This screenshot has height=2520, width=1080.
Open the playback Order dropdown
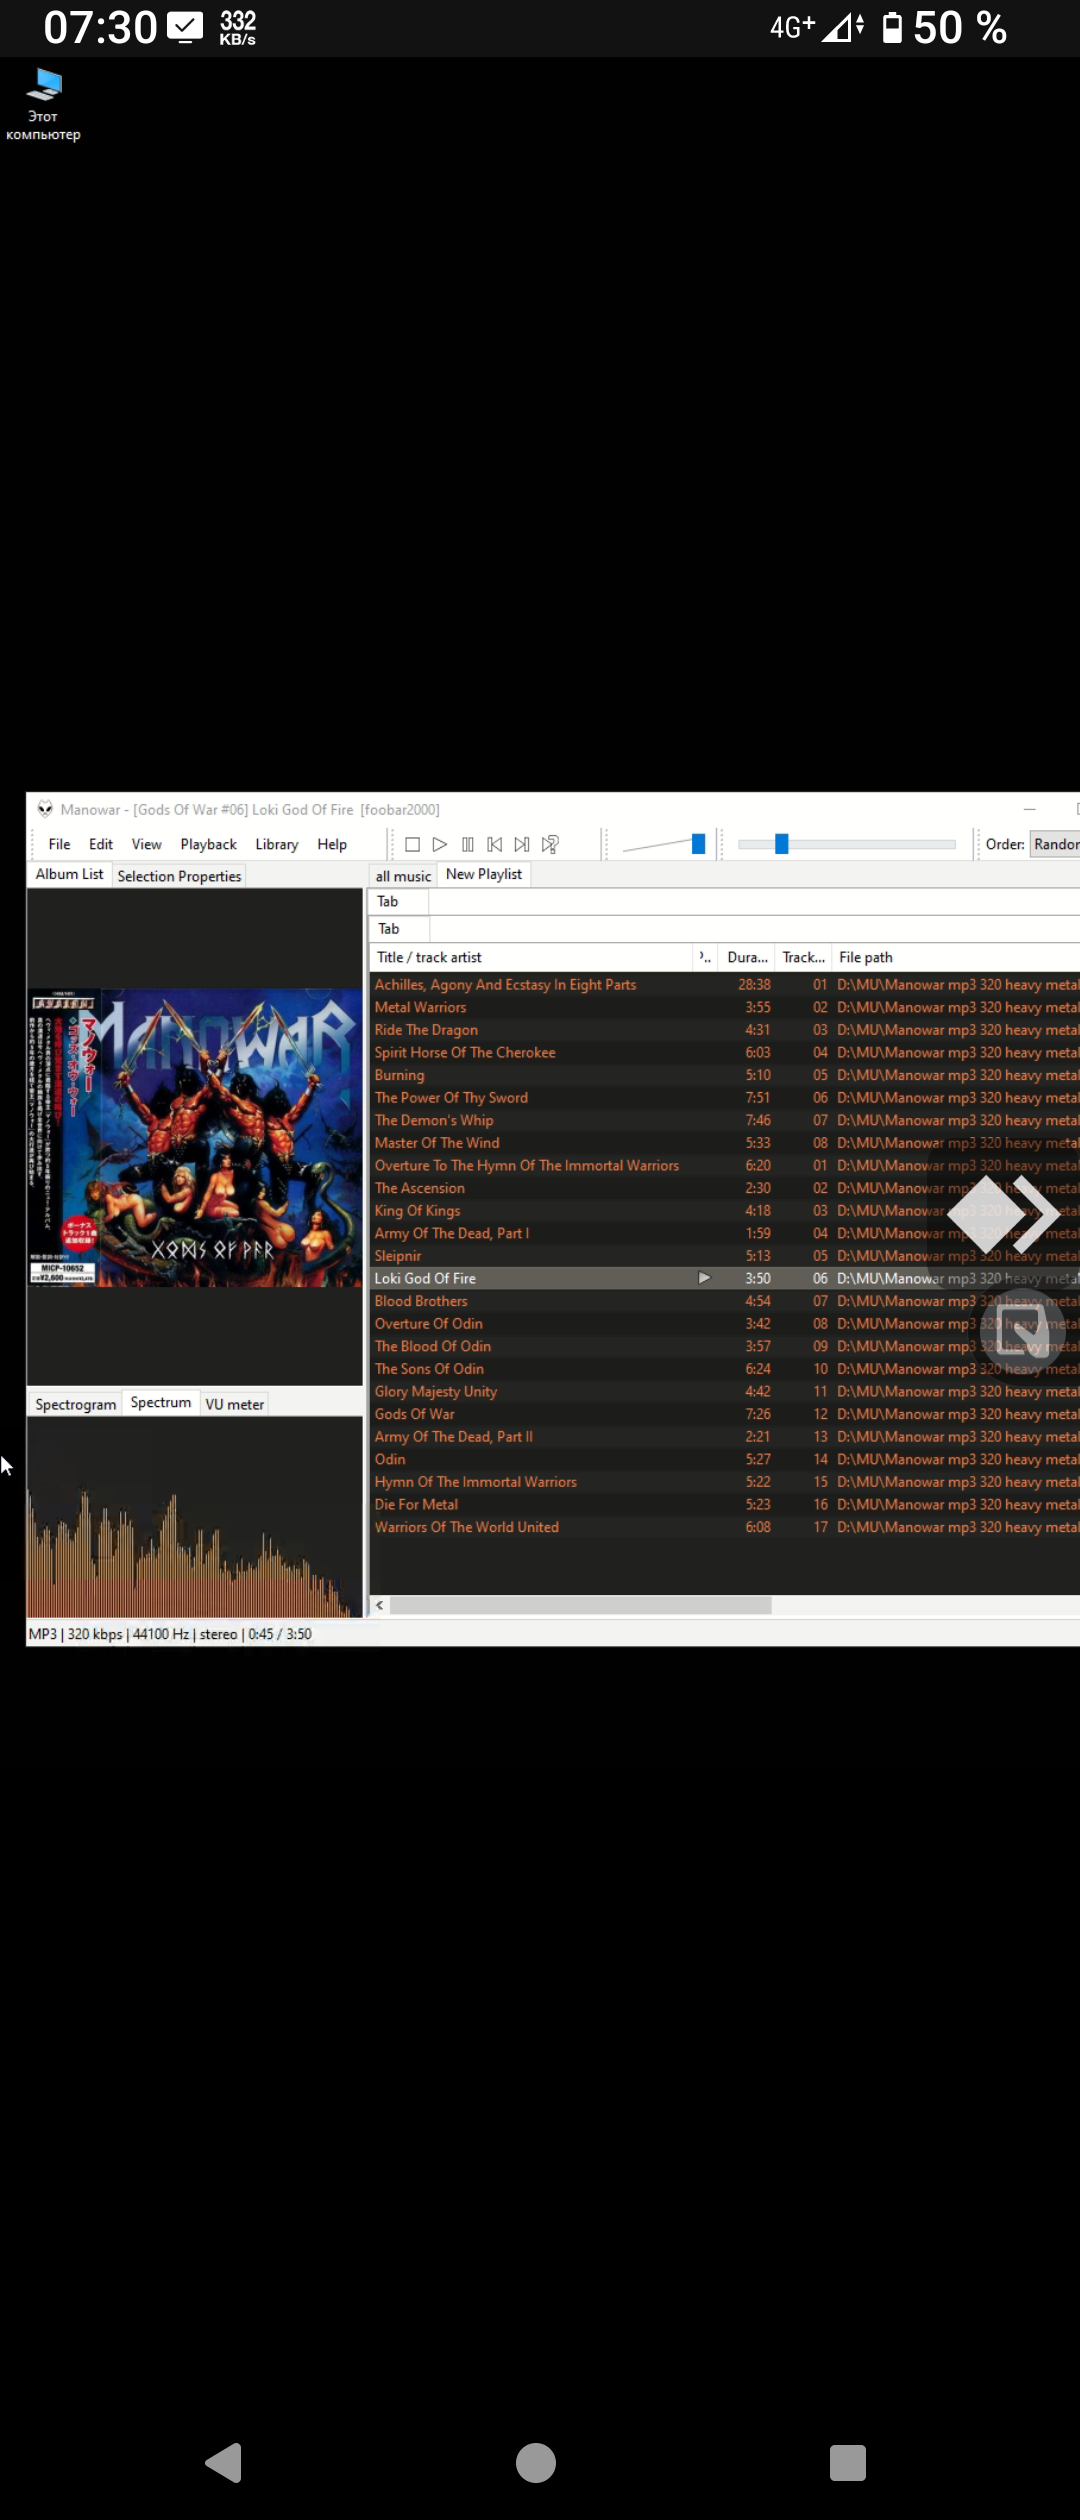[1055, 844]
